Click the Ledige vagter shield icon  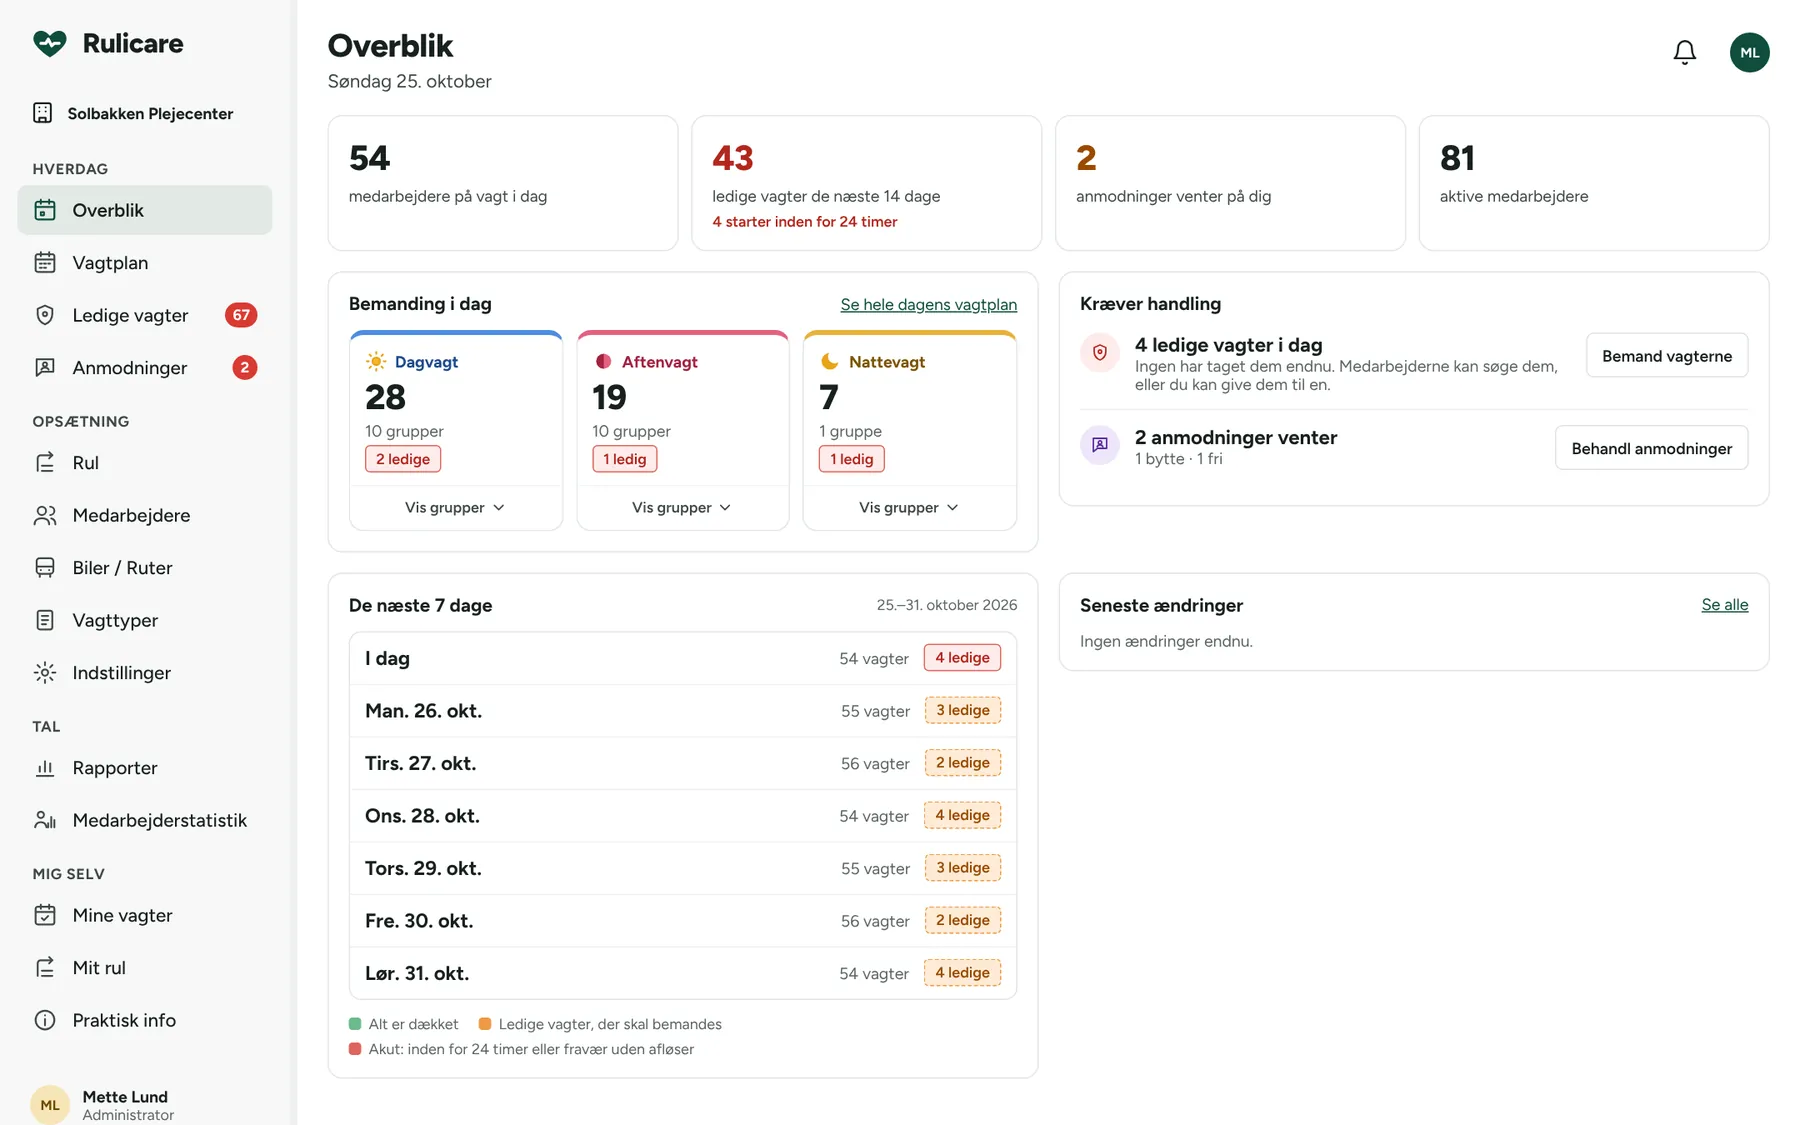pyautogui.click(x=45, y=315)
